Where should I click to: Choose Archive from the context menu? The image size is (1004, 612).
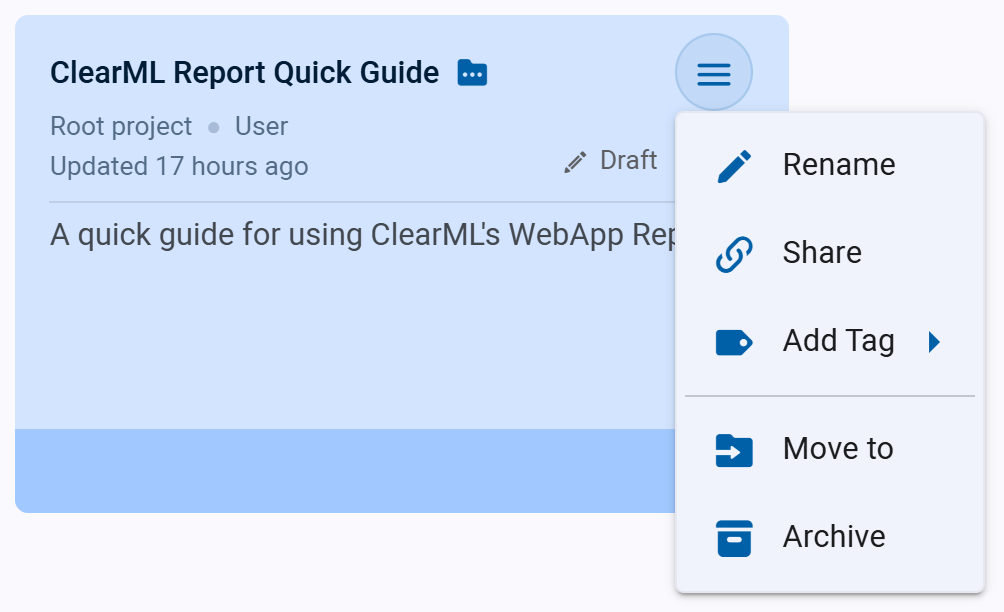[832, 537]
